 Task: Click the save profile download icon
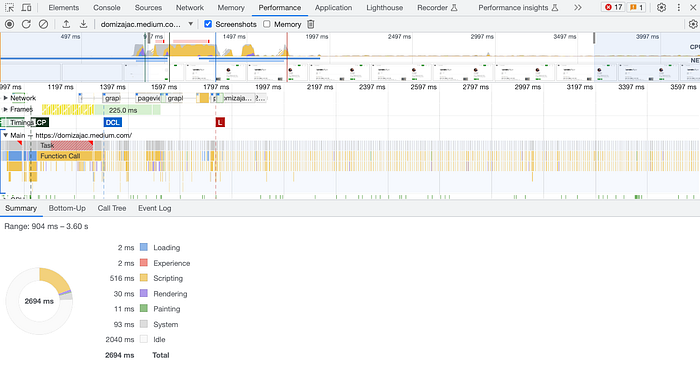[83, 24]
